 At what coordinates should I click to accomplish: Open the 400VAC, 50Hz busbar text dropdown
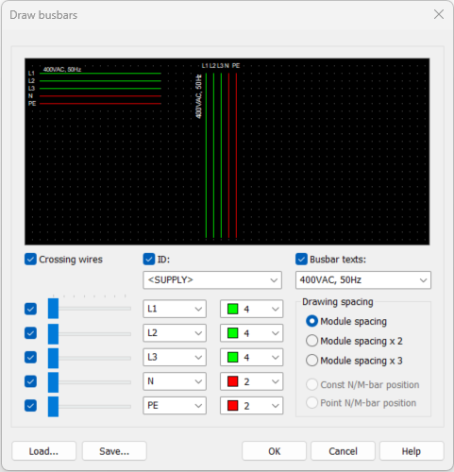point(363,280)
